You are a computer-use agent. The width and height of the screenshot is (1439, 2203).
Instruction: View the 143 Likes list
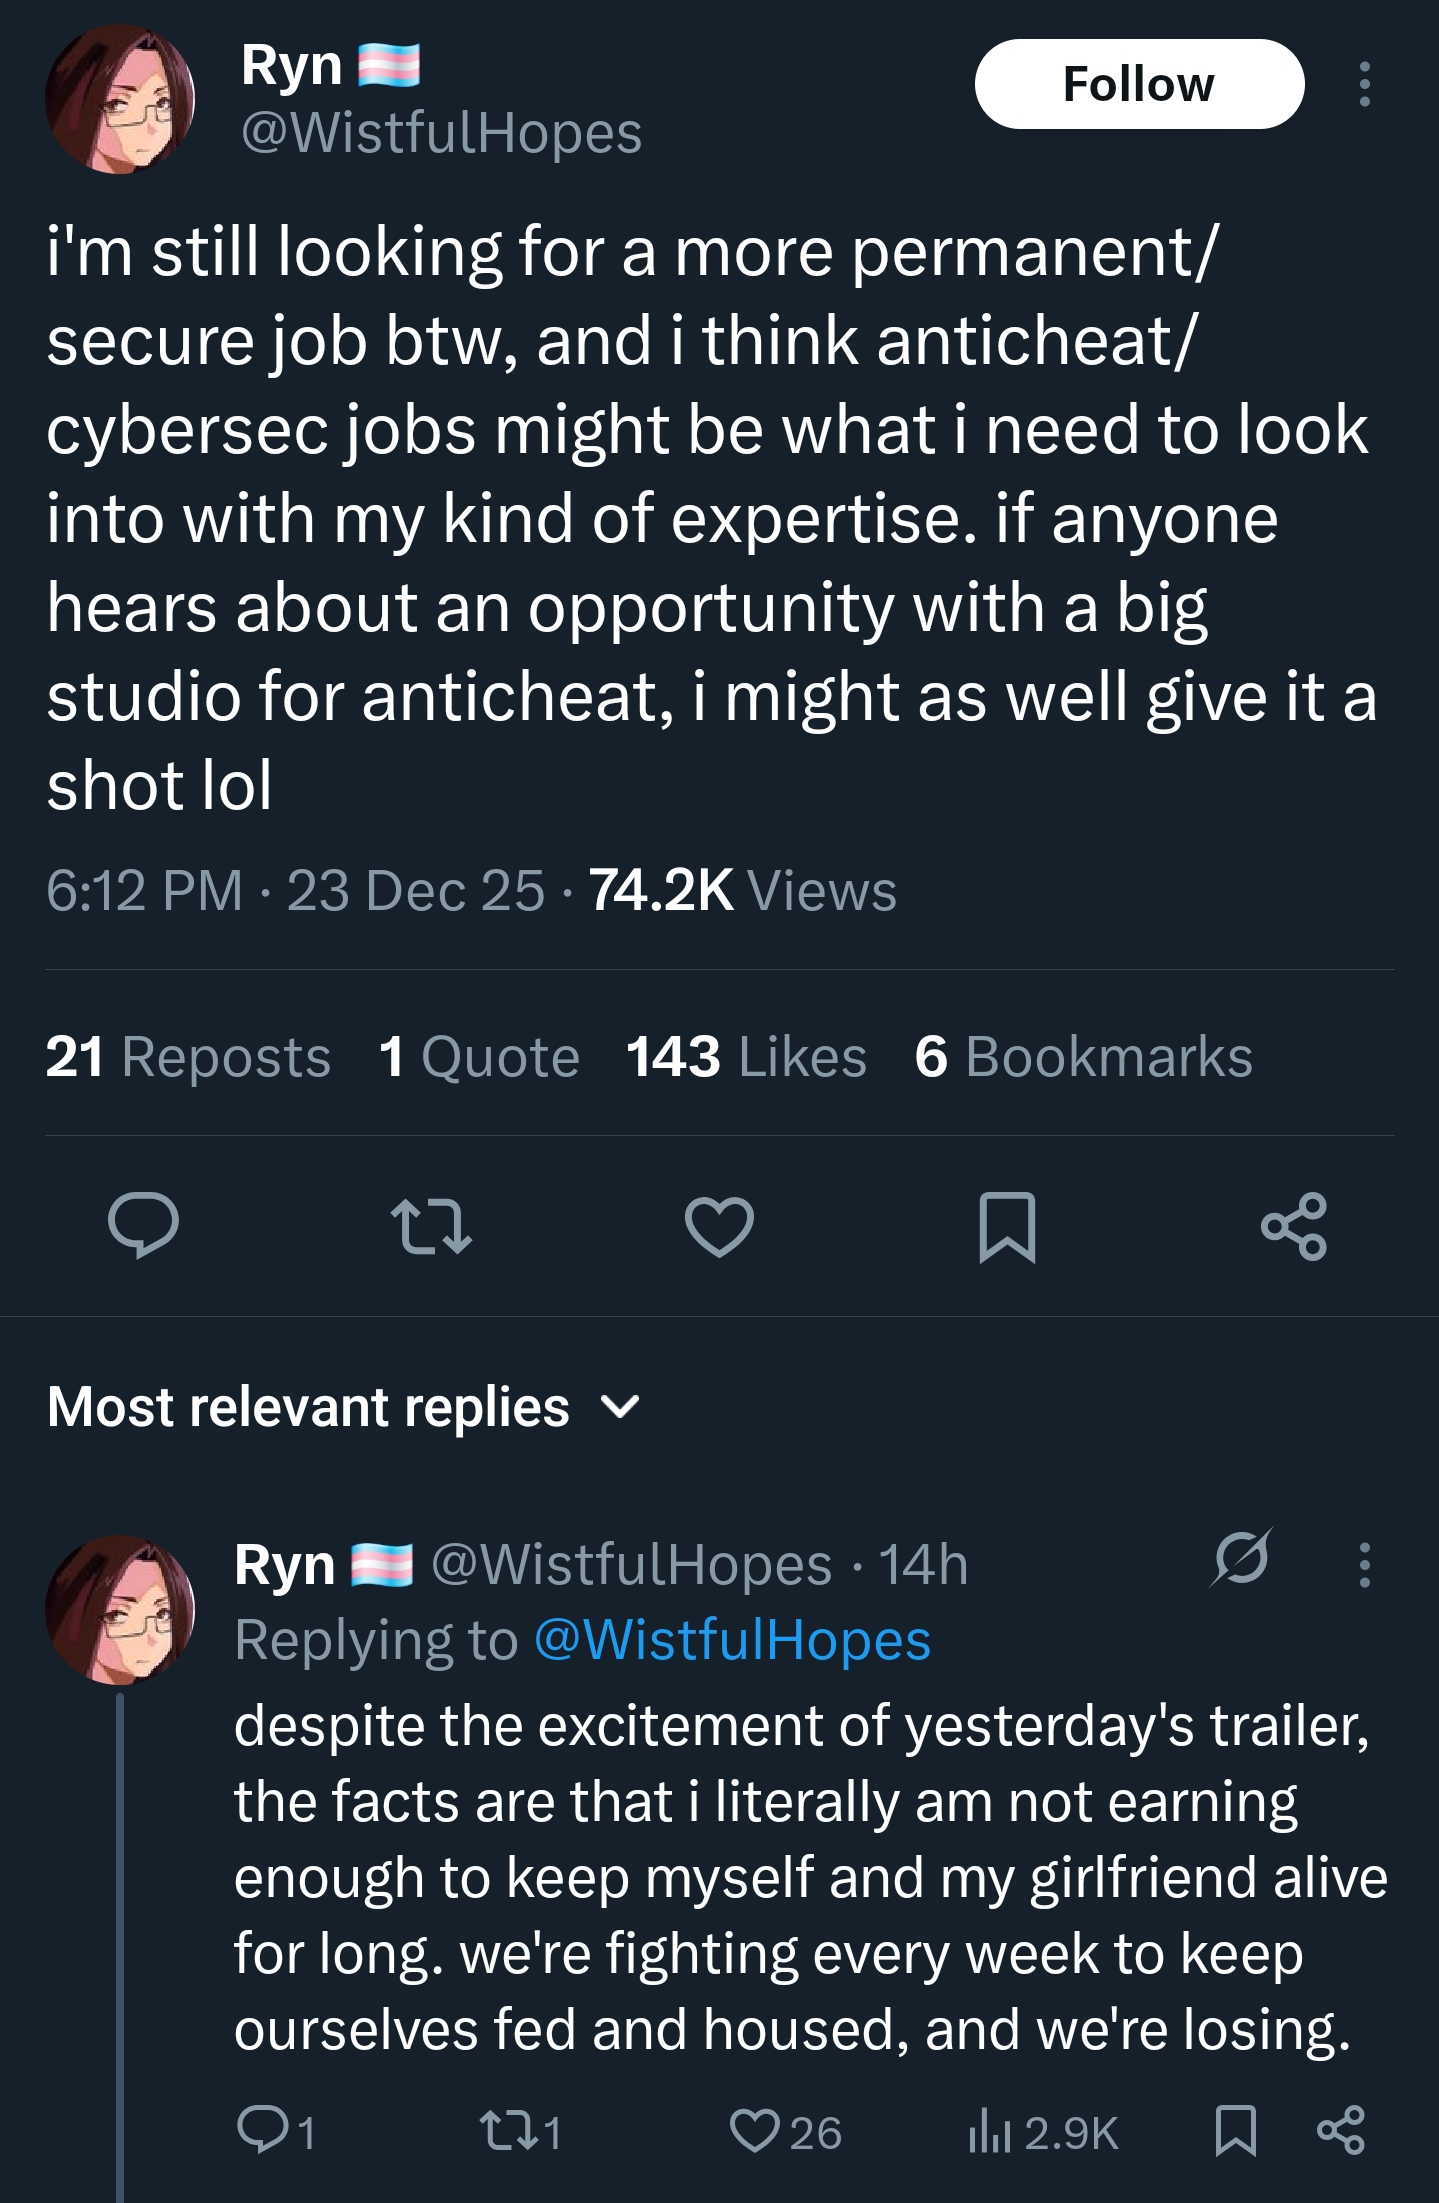[746, 1057]
